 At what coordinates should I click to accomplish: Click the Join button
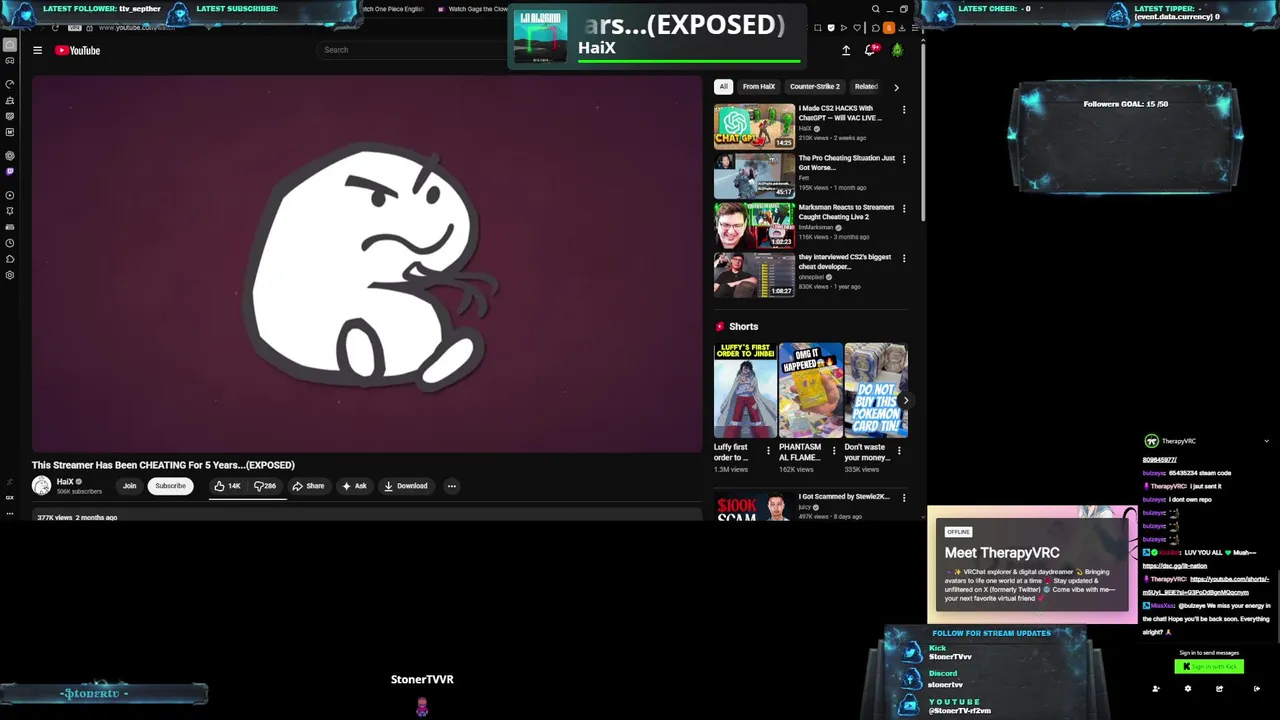click(129, 486)
